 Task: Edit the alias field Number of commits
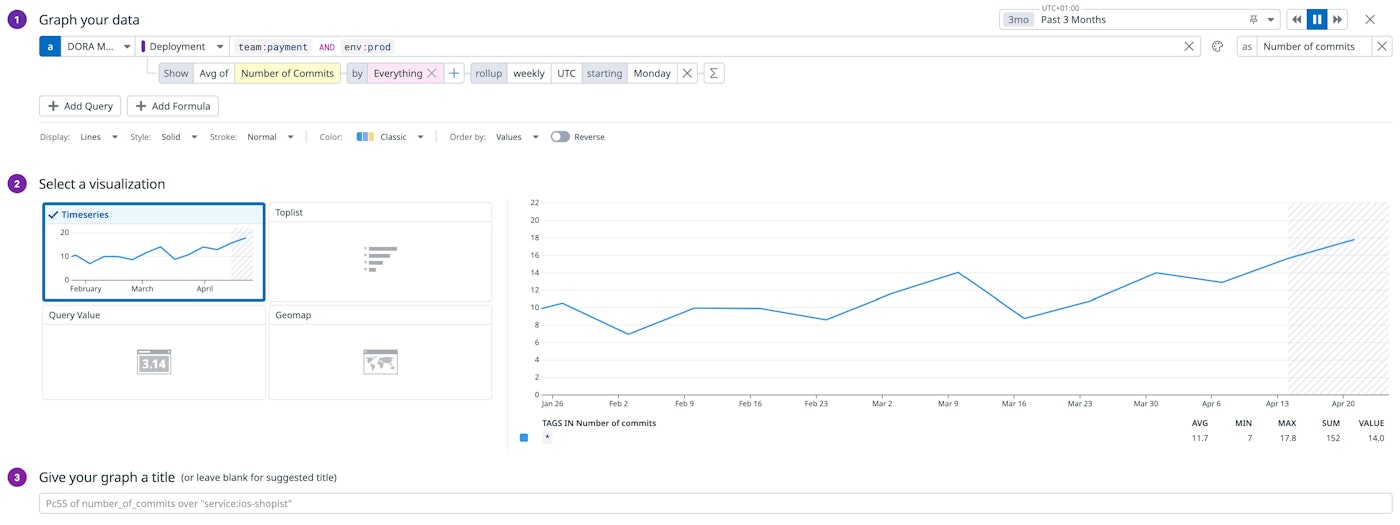pos(1314,47)
